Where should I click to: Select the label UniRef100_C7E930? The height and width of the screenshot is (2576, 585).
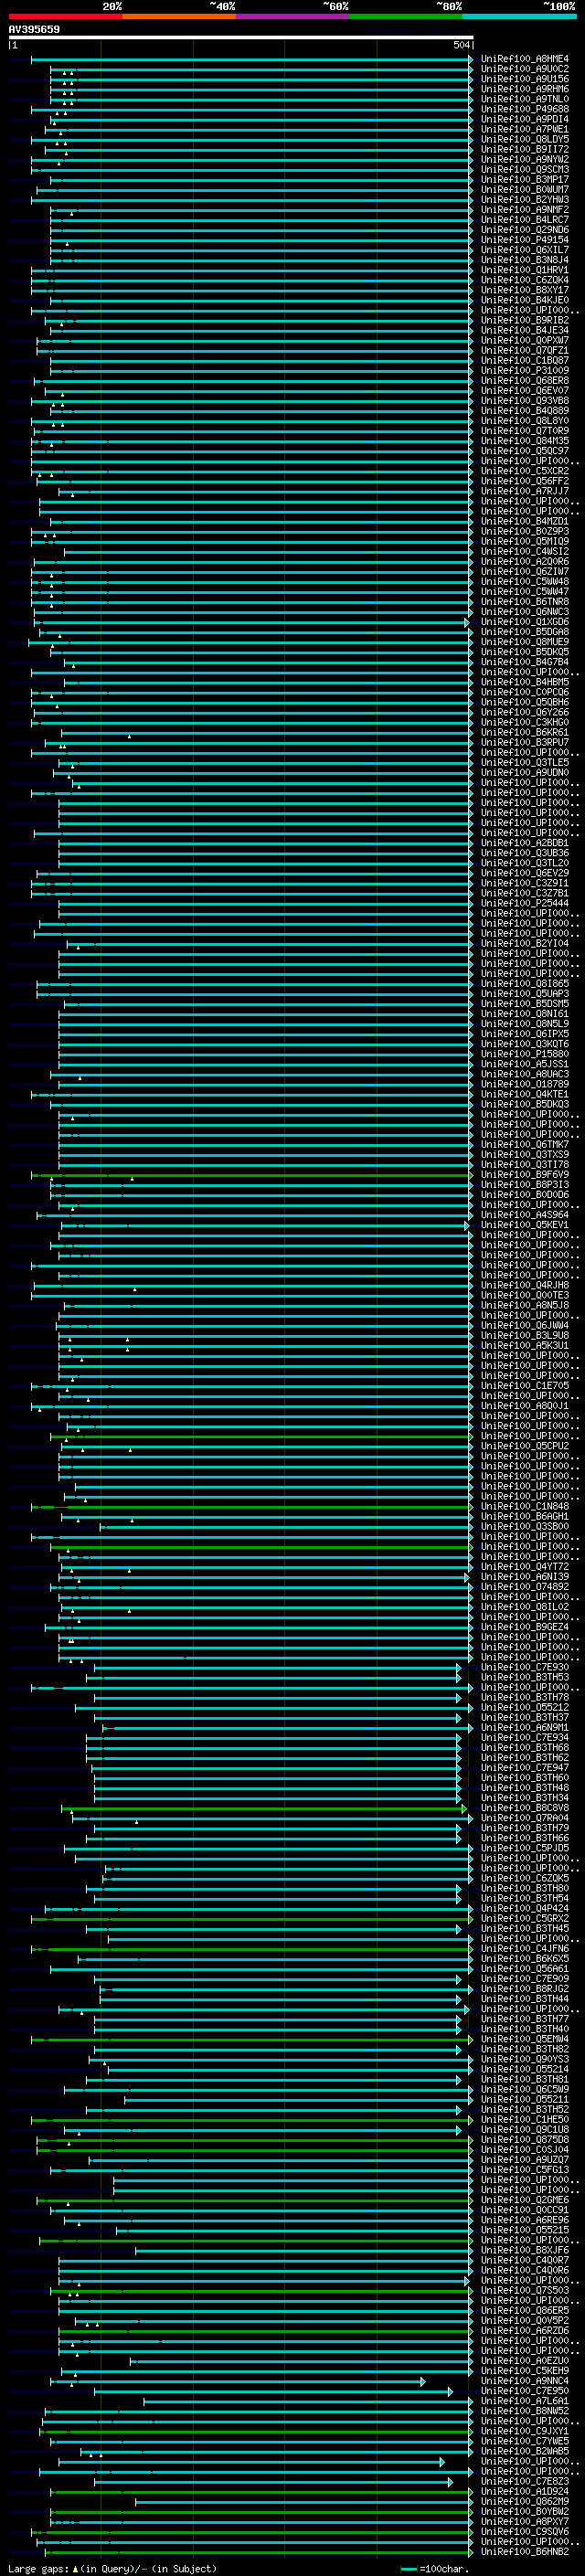525,1667
